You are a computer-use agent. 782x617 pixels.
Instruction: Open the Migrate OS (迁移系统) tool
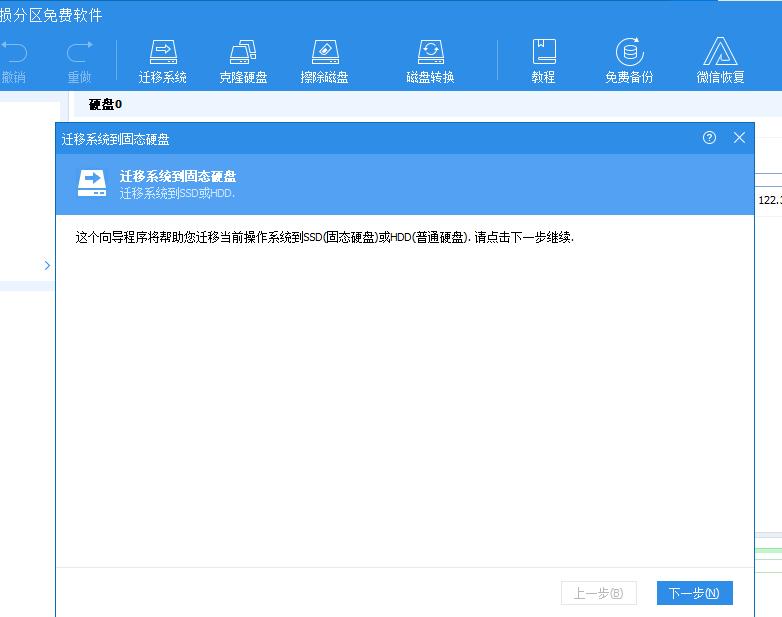point(163,62)
